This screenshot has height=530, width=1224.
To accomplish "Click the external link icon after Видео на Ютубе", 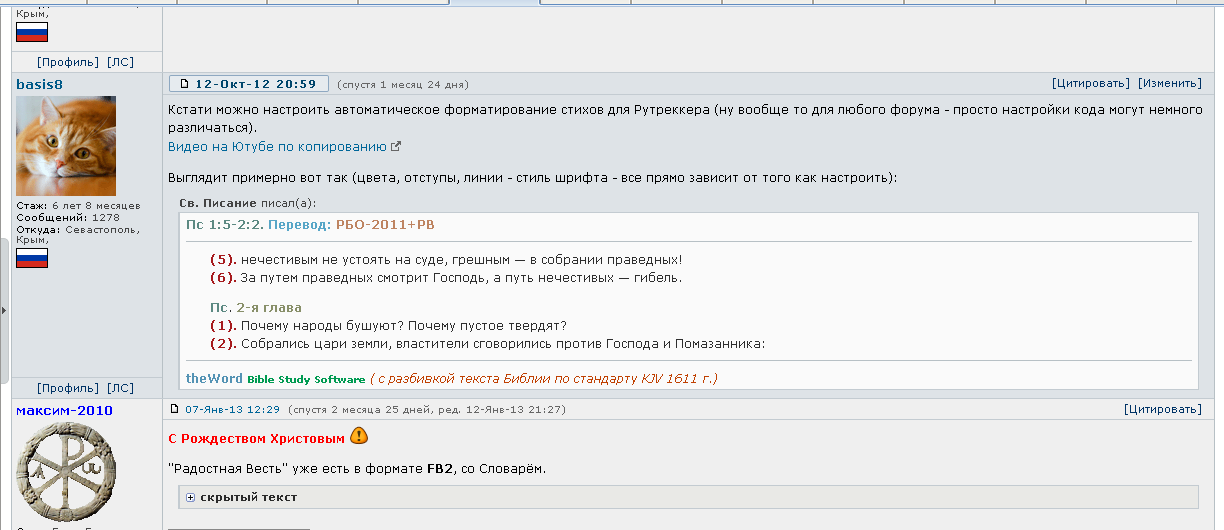I will tap(396, 146).
